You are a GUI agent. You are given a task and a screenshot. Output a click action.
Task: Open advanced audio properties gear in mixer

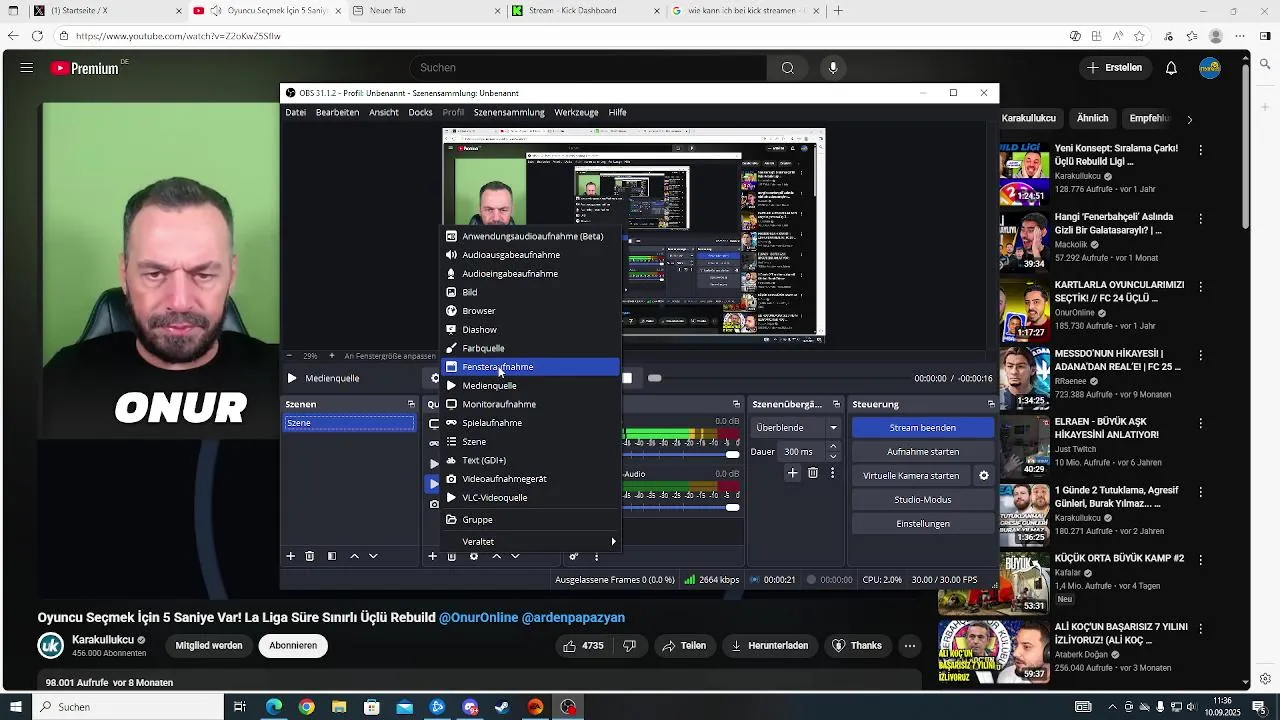[574, 556]
